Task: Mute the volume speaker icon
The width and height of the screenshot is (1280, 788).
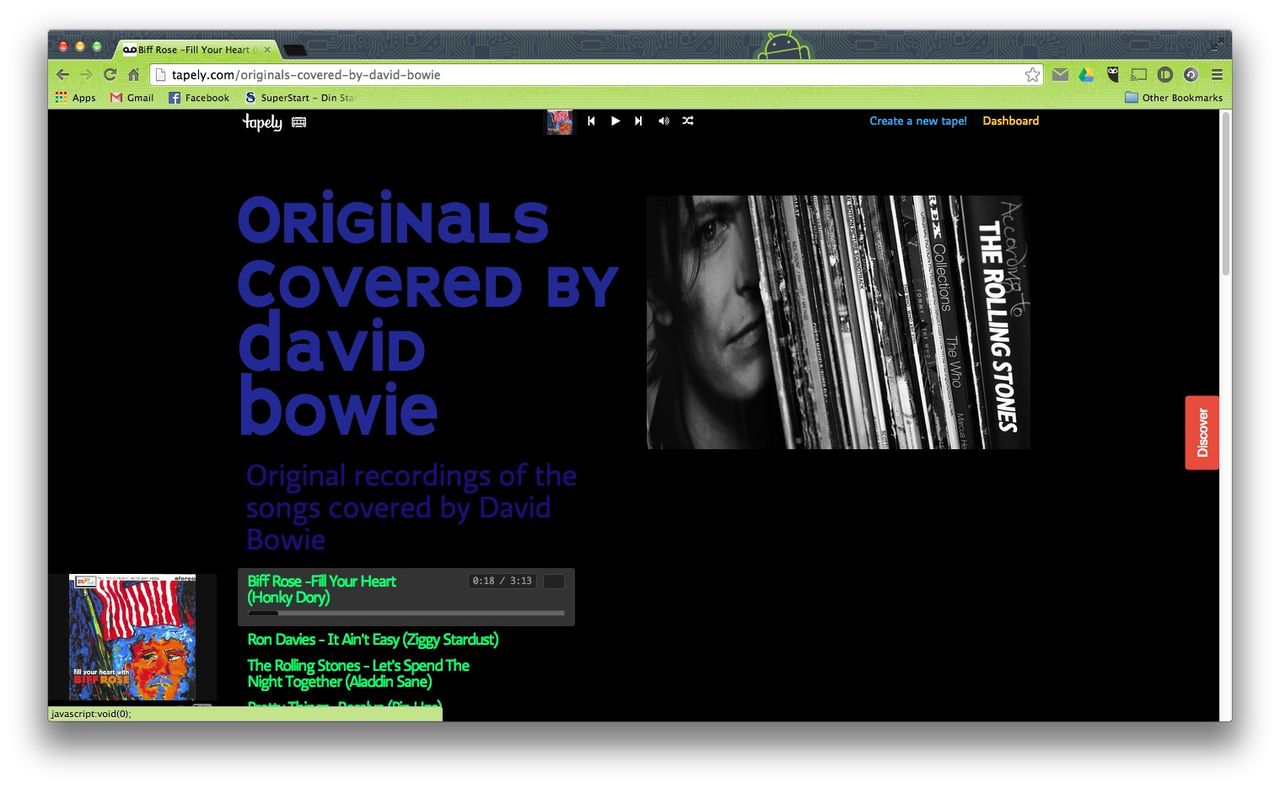Action: (663, 121)
